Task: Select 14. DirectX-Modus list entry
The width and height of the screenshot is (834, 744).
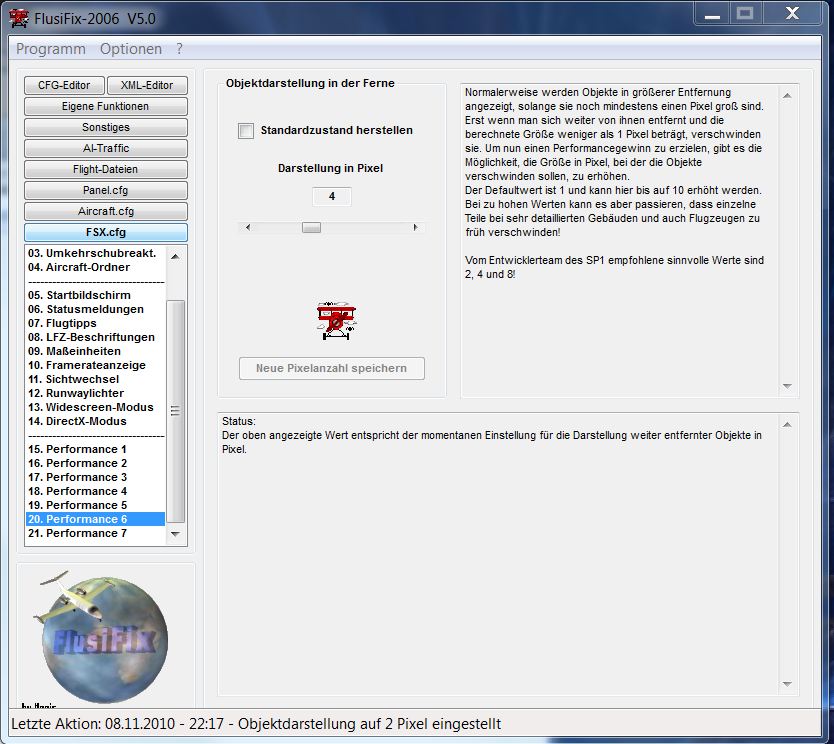Action: click(95, 421)
